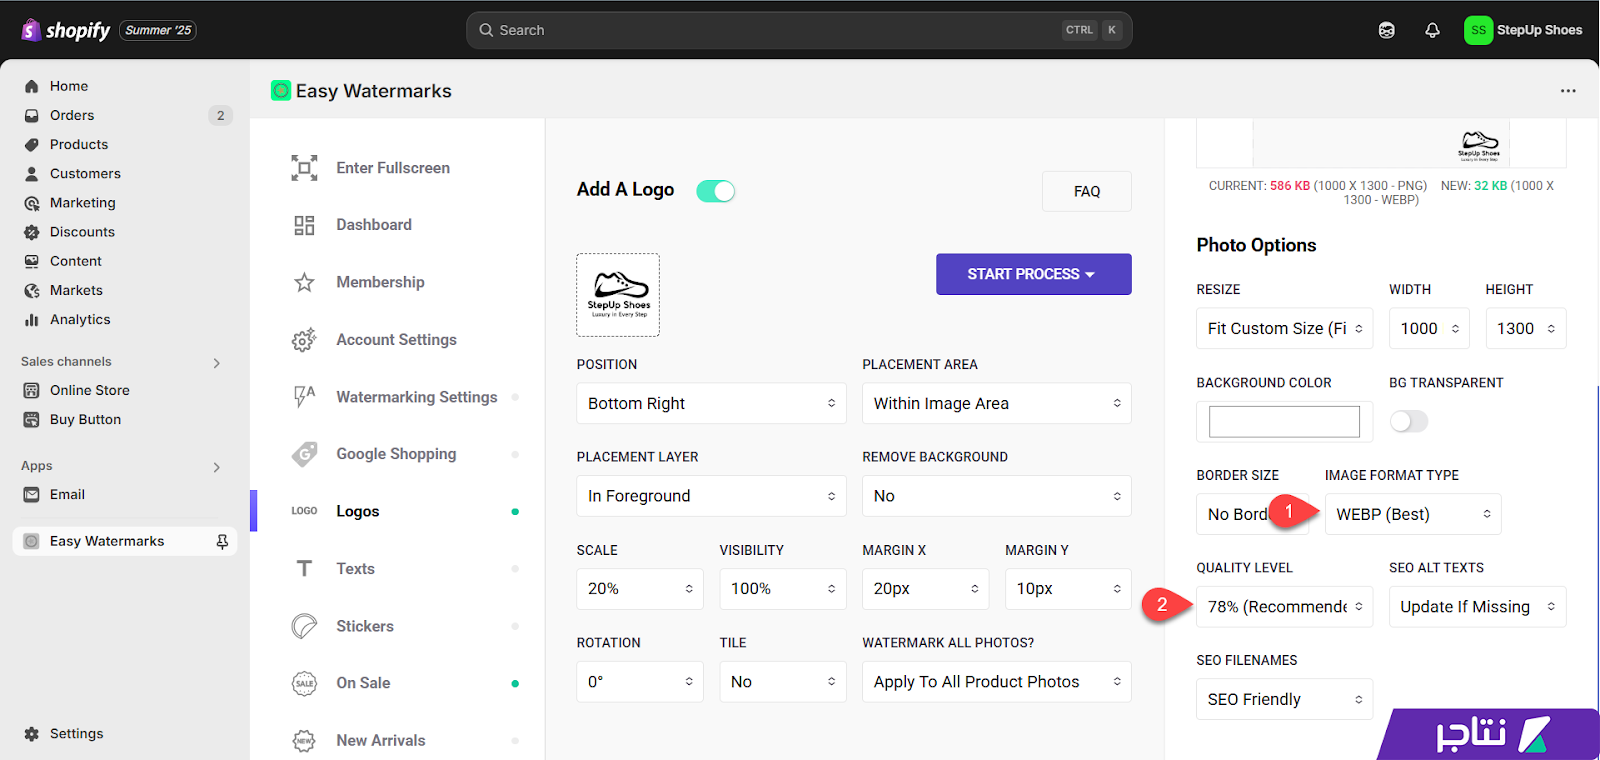Open the Margin Y dropdown

pyautogui.click(x=1068, y=589)
